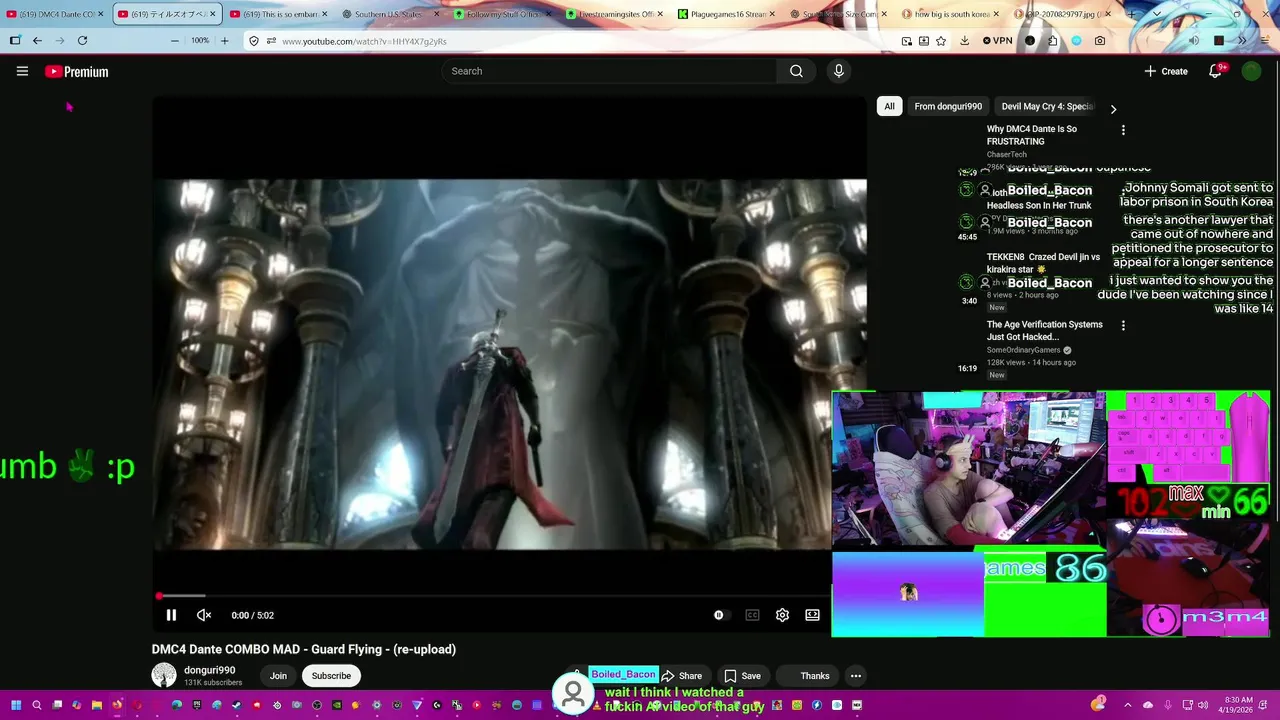
Task: Switch to theater mode
Action: (812, 615)
